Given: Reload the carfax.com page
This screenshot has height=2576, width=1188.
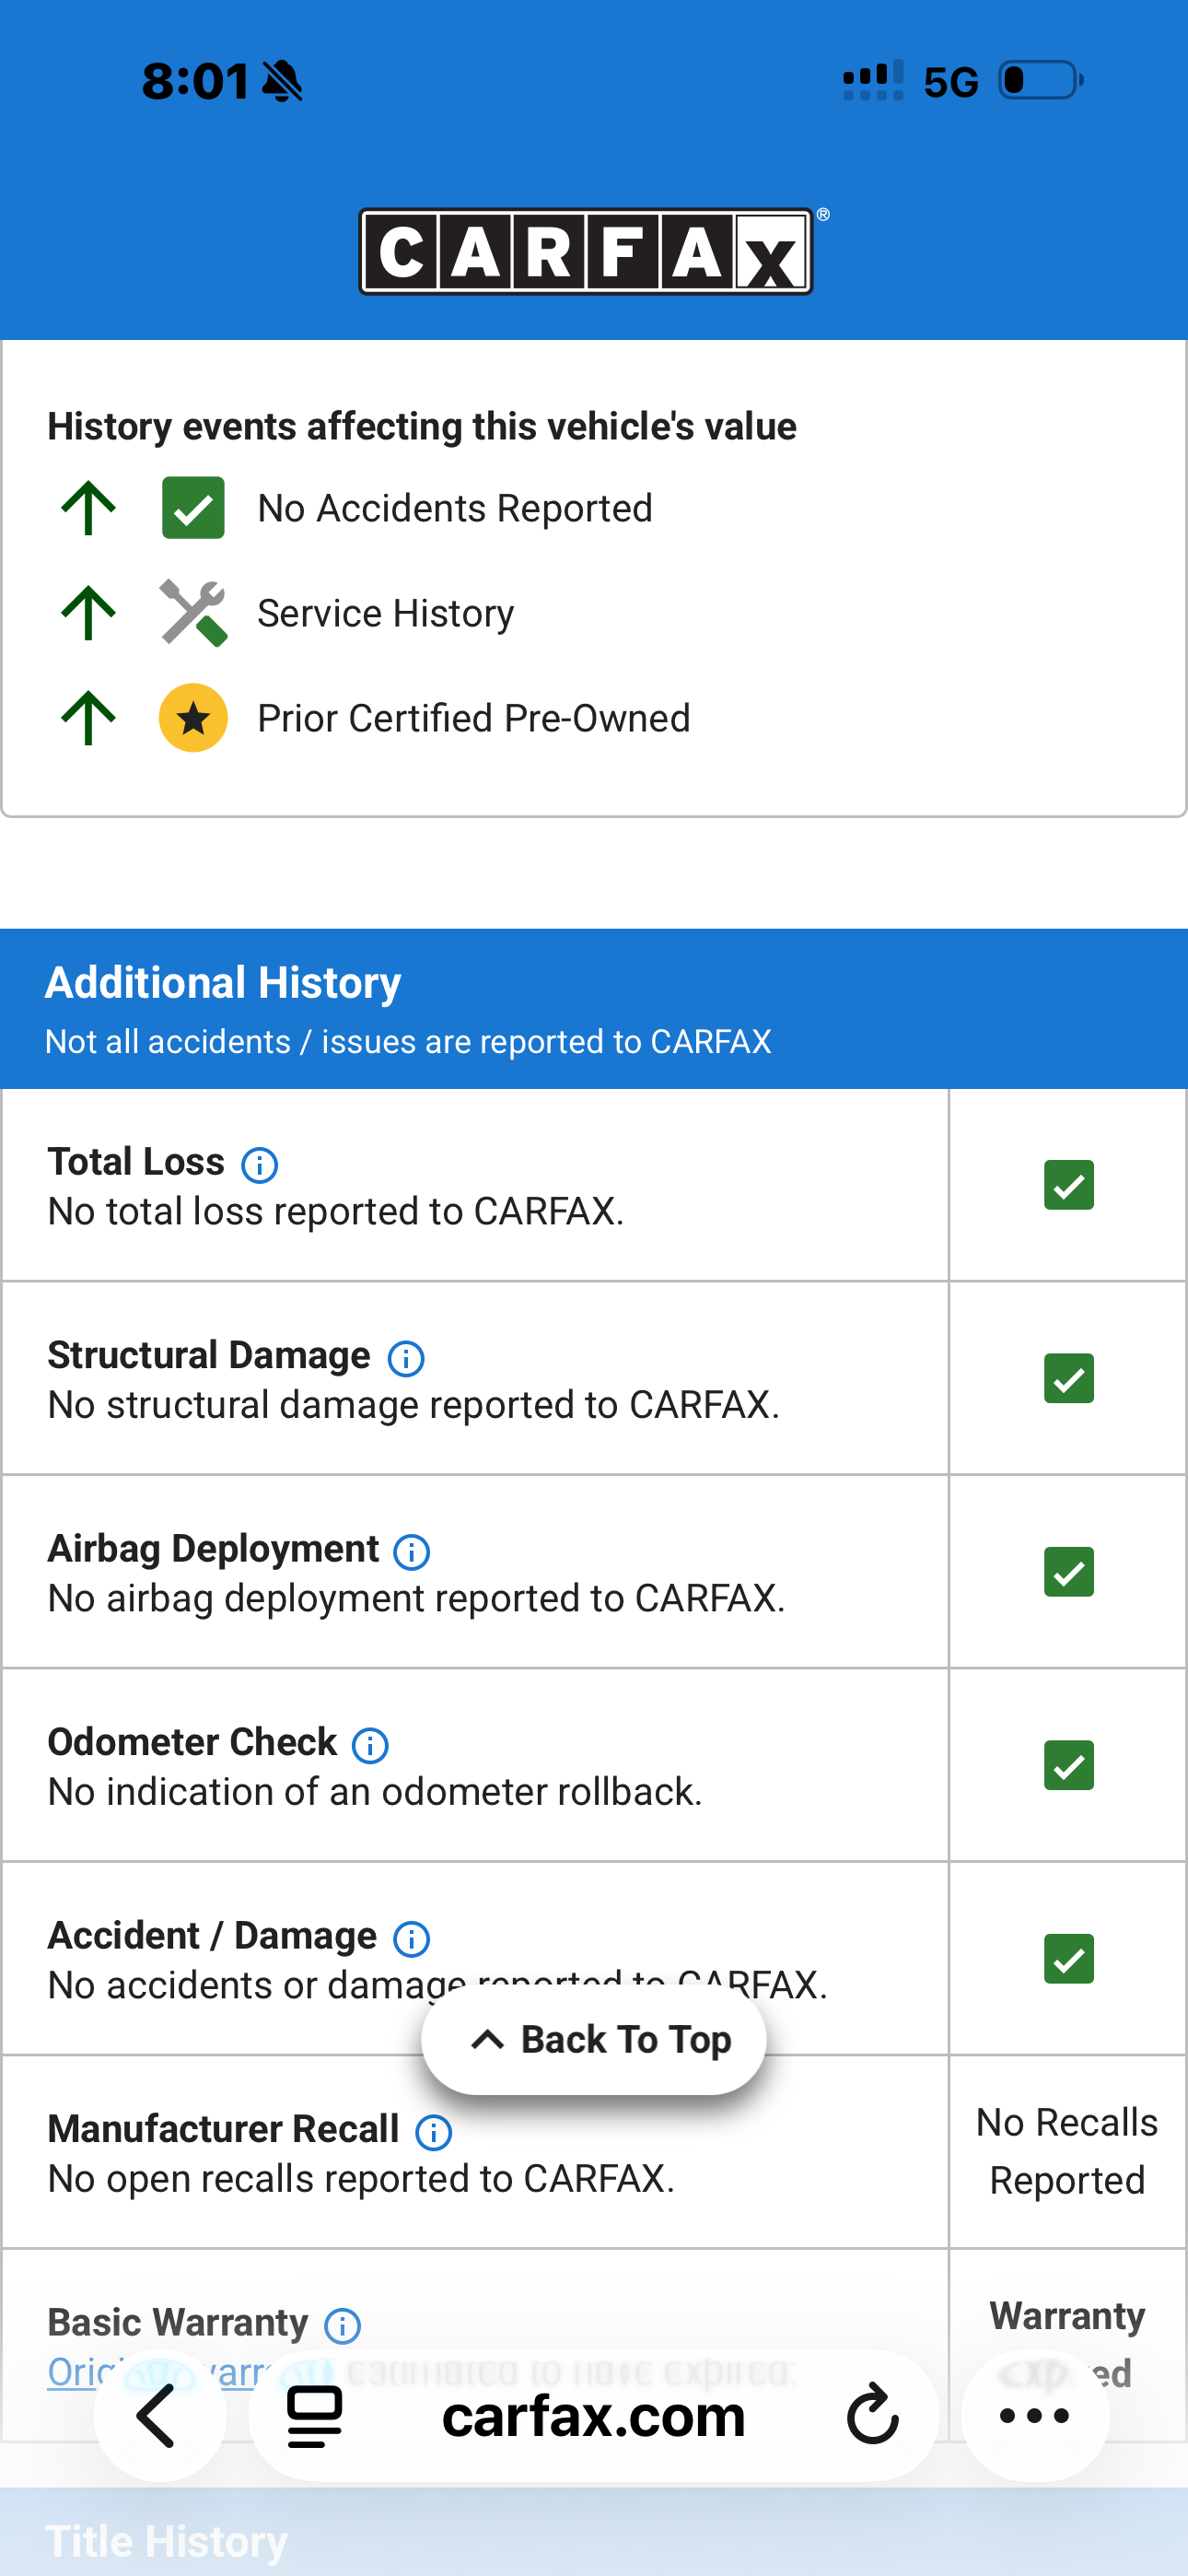Looking at the screenshot, I should pos(872,2415).
